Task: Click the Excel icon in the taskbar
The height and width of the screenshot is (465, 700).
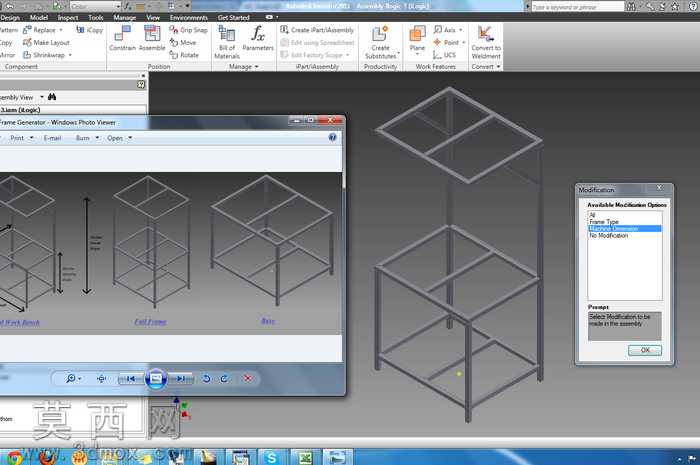Action: pyautogui.click(x=305, y=457)
